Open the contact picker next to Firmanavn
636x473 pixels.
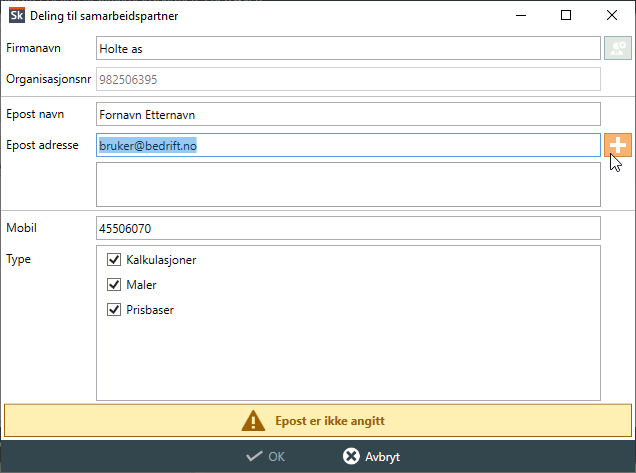click(x=618, y=48)
